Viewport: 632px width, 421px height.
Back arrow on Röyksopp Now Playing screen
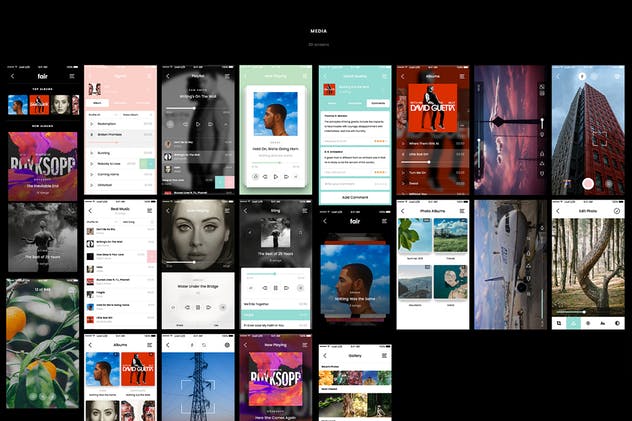tap(245, 345)
